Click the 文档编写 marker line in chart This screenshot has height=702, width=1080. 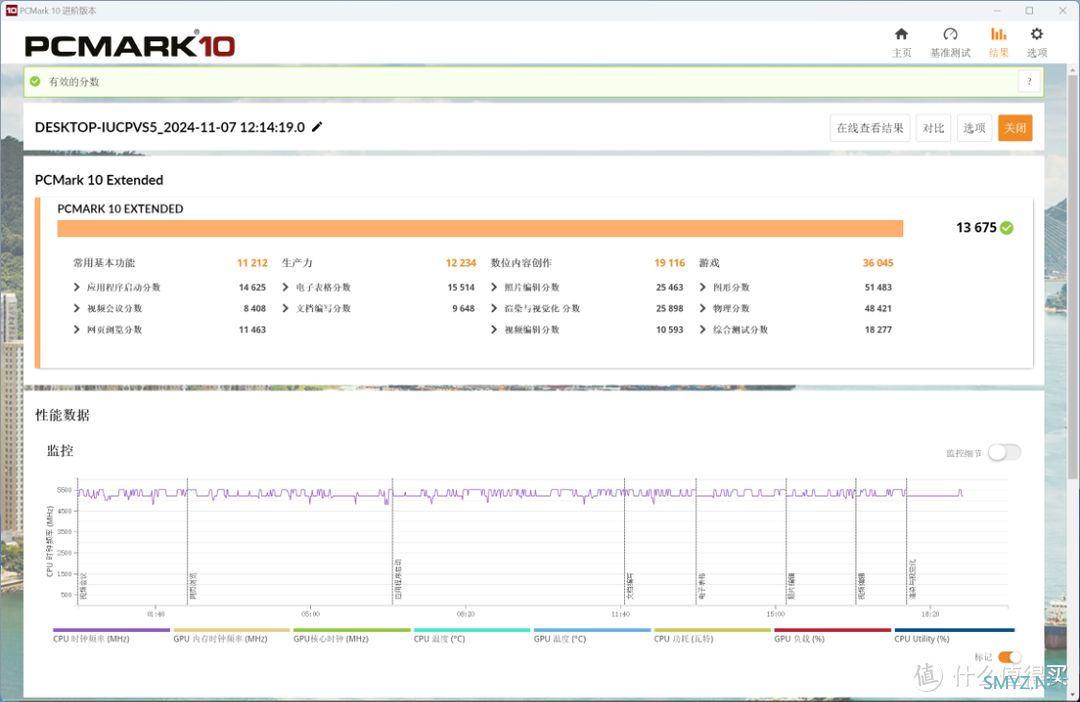coord(625,541)
